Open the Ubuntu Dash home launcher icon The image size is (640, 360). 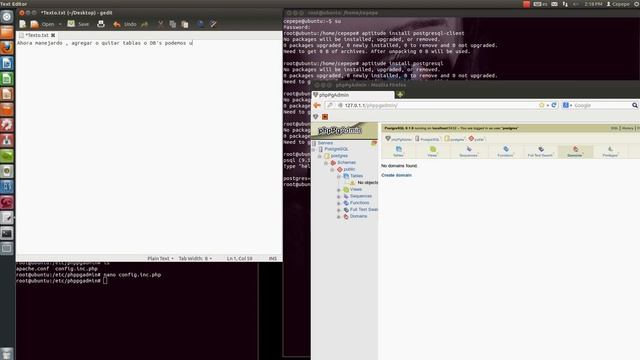coord(7,17)
